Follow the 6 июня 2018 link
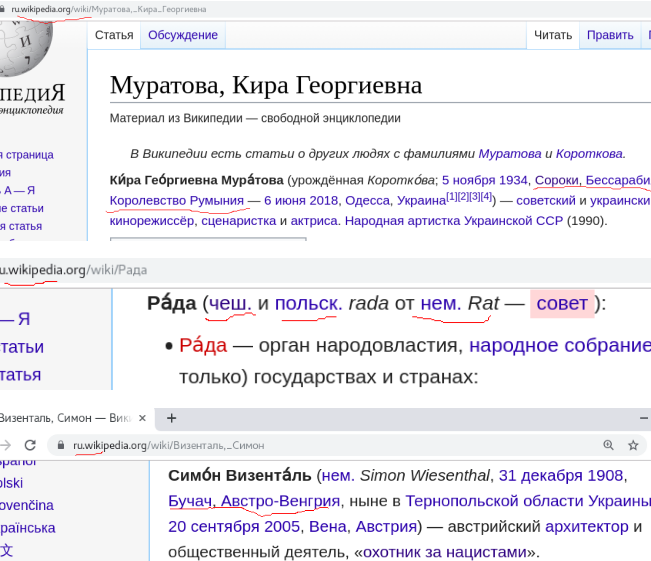The image size is (651, 561). click(301, 200)
